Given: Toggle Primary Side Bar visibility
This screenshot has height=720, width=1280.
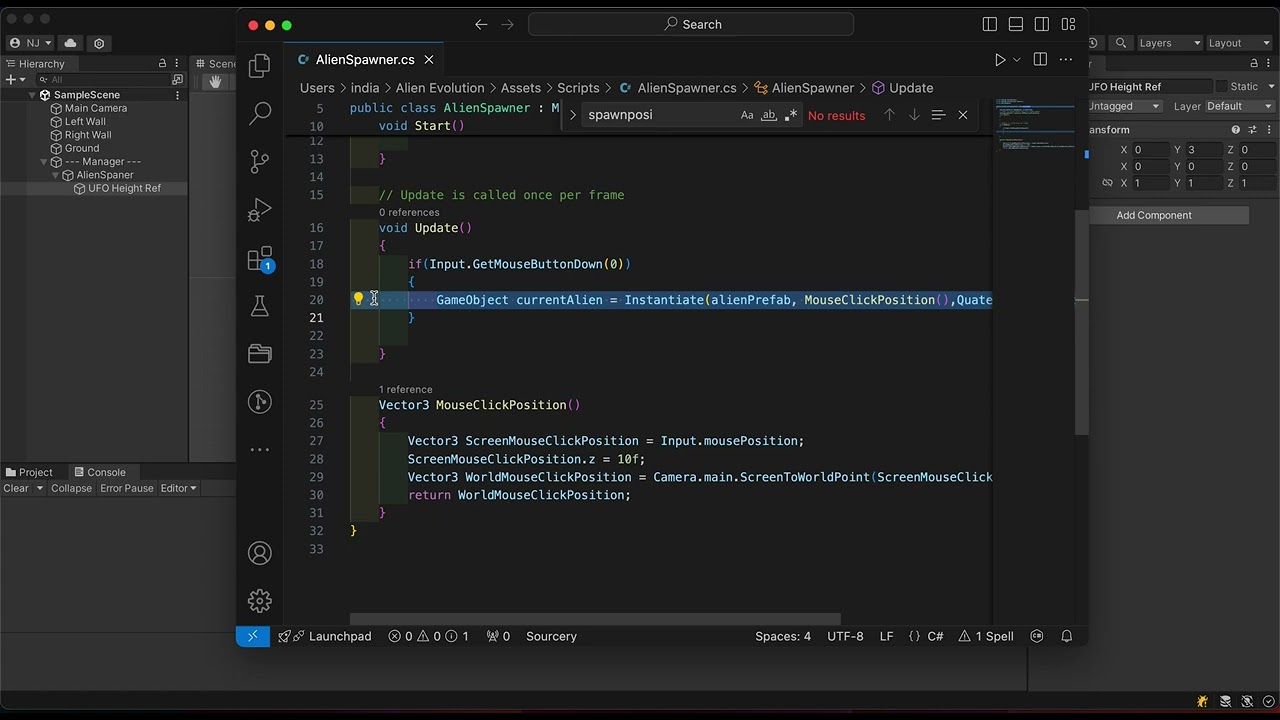Looking at the screenshot, I should click(990, 24).
